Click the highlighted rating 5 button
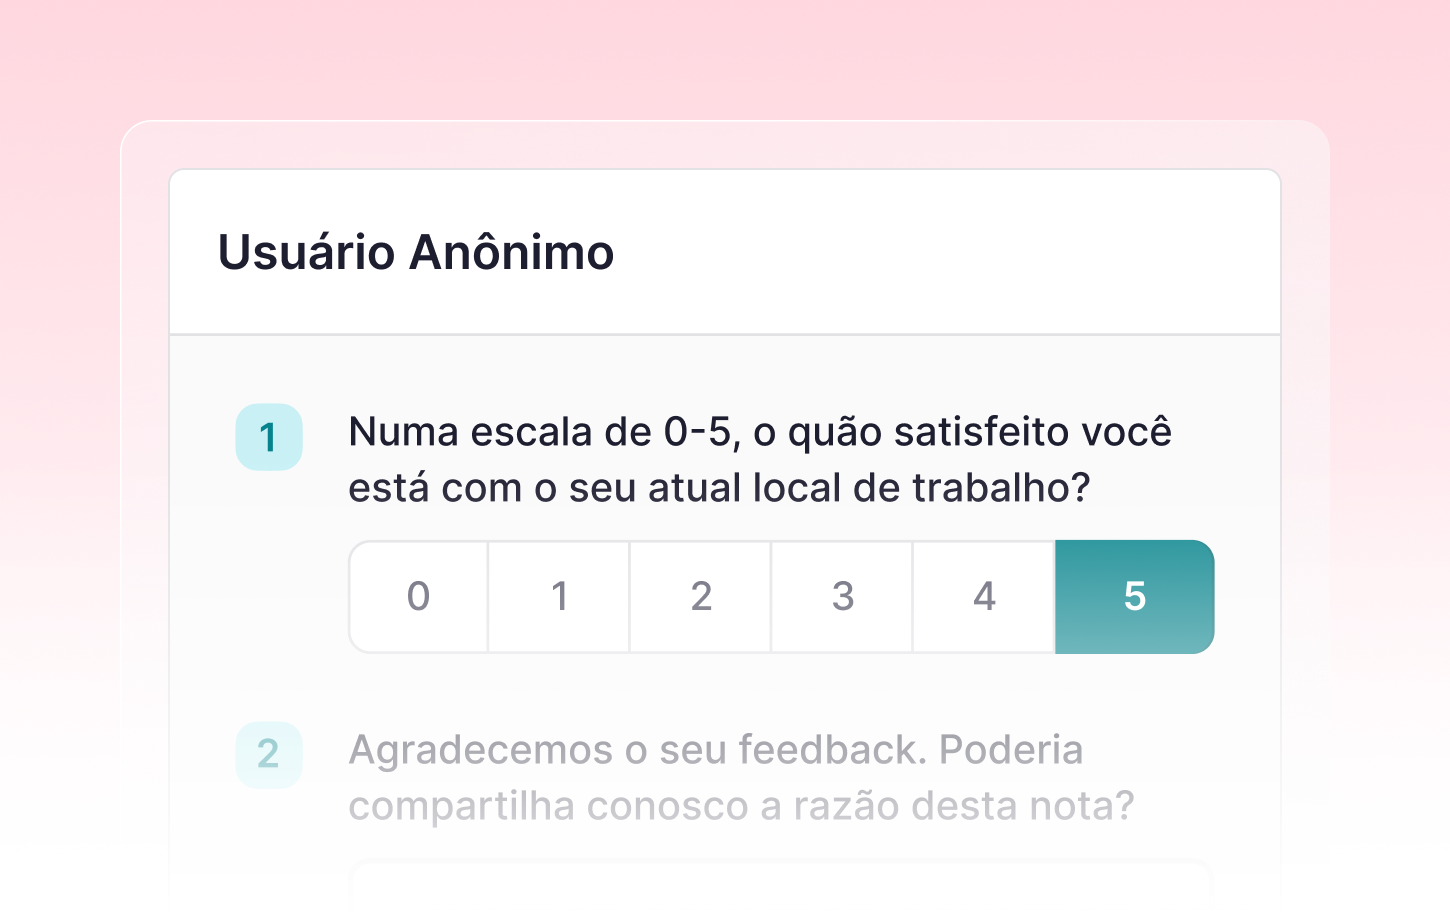 (1134, 597)
